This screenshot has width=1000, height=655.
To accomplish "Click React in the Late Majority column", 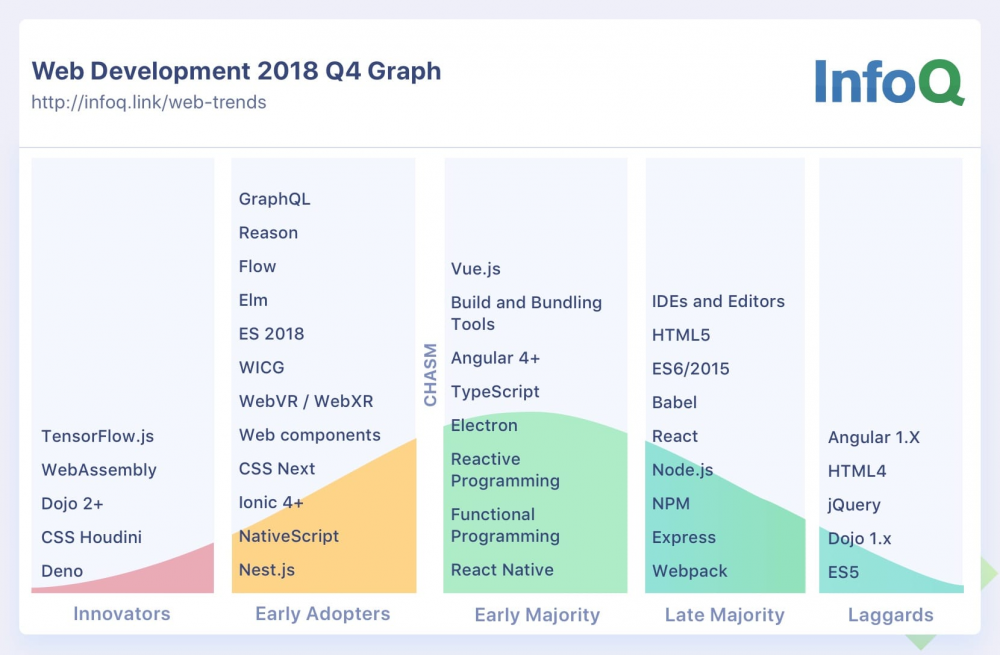I will [x=675, y=436].
